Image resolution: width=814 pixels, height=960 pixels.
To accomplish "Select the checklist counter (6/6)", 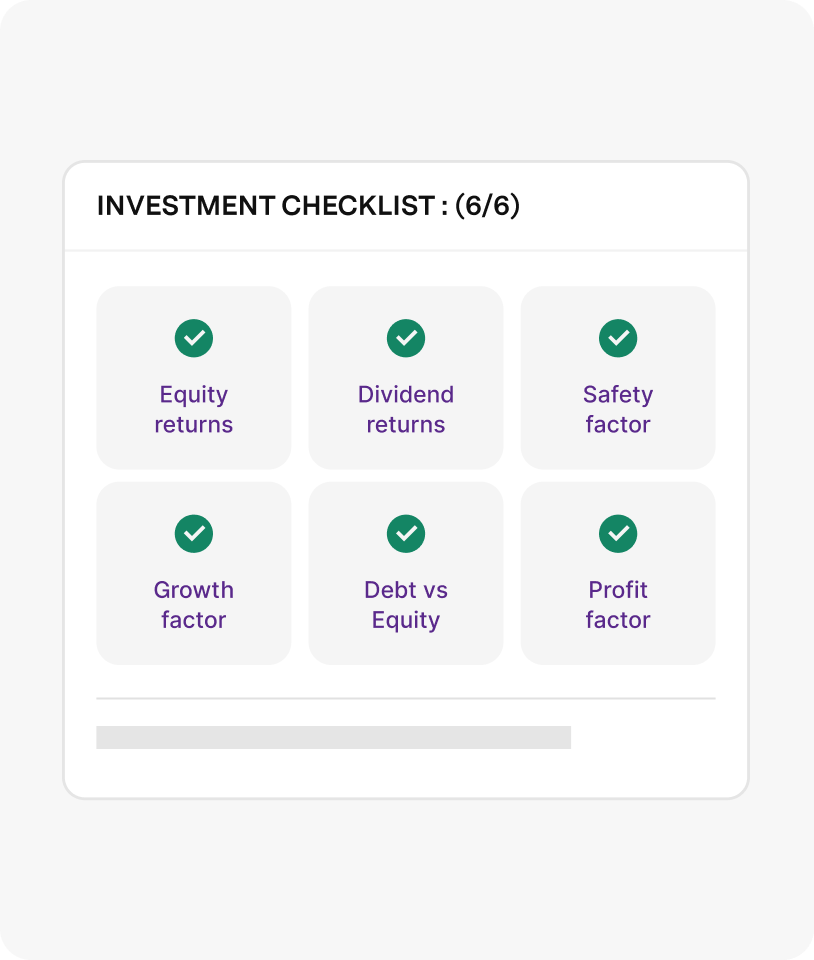I will point(488,206).
